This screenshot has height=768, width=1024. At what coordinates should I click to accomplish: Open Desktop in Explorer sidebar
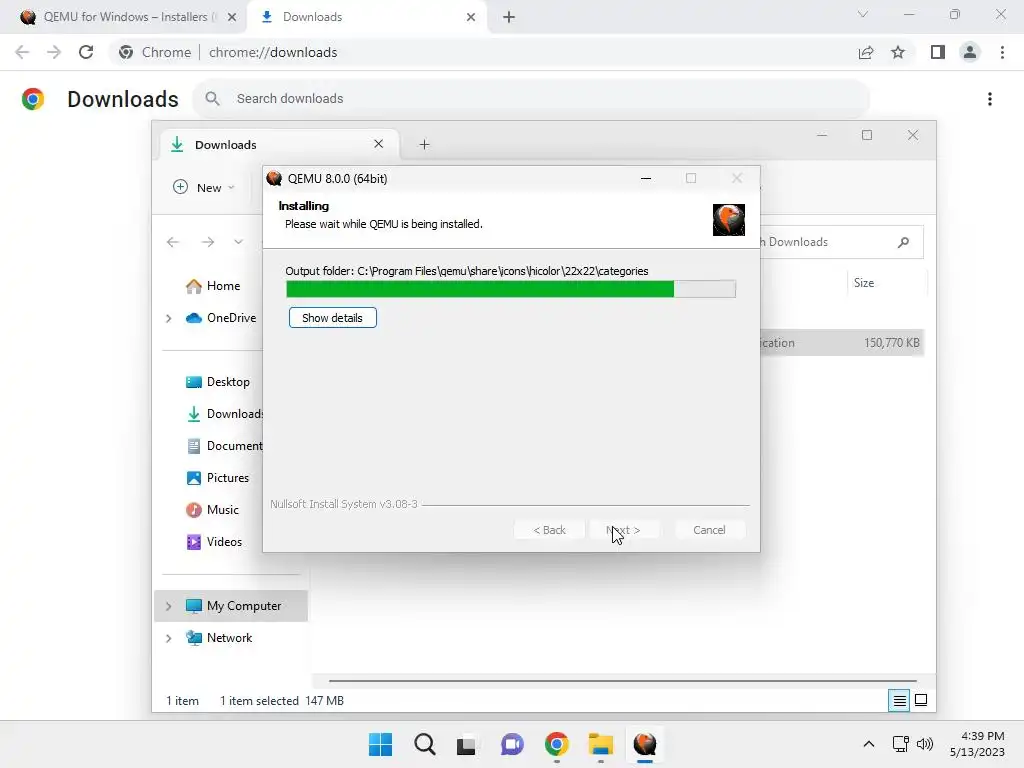point(217,382)
